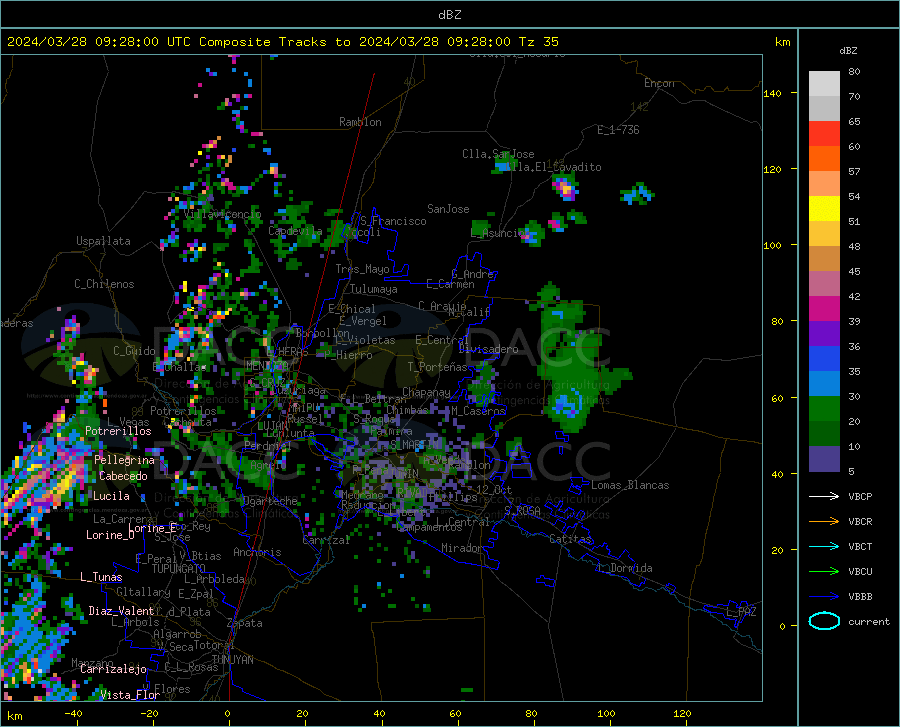Click the Ugarteche map label
This screenshot has width=900, height=727.
[x=270, y=501]
